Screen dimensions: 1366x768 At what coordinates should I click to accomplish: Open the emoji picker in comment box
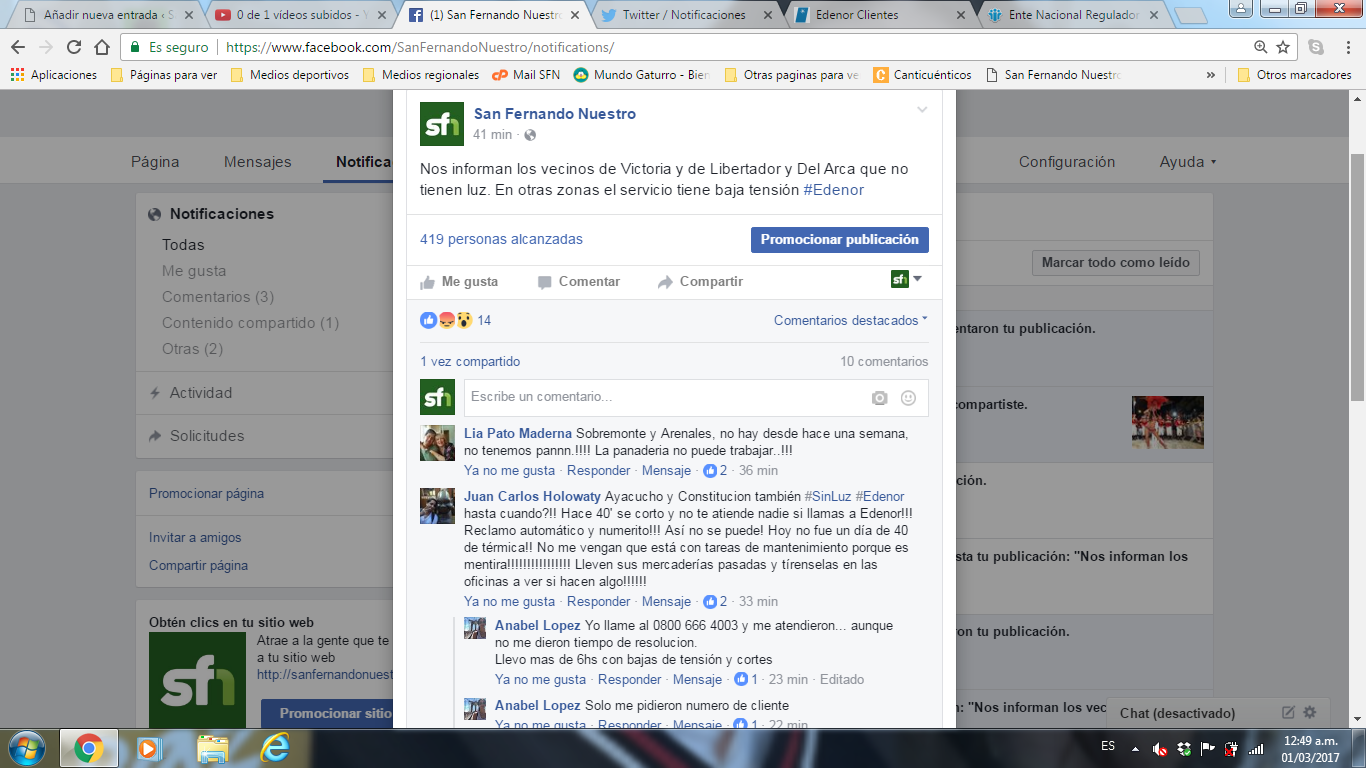tap(908, 398)
